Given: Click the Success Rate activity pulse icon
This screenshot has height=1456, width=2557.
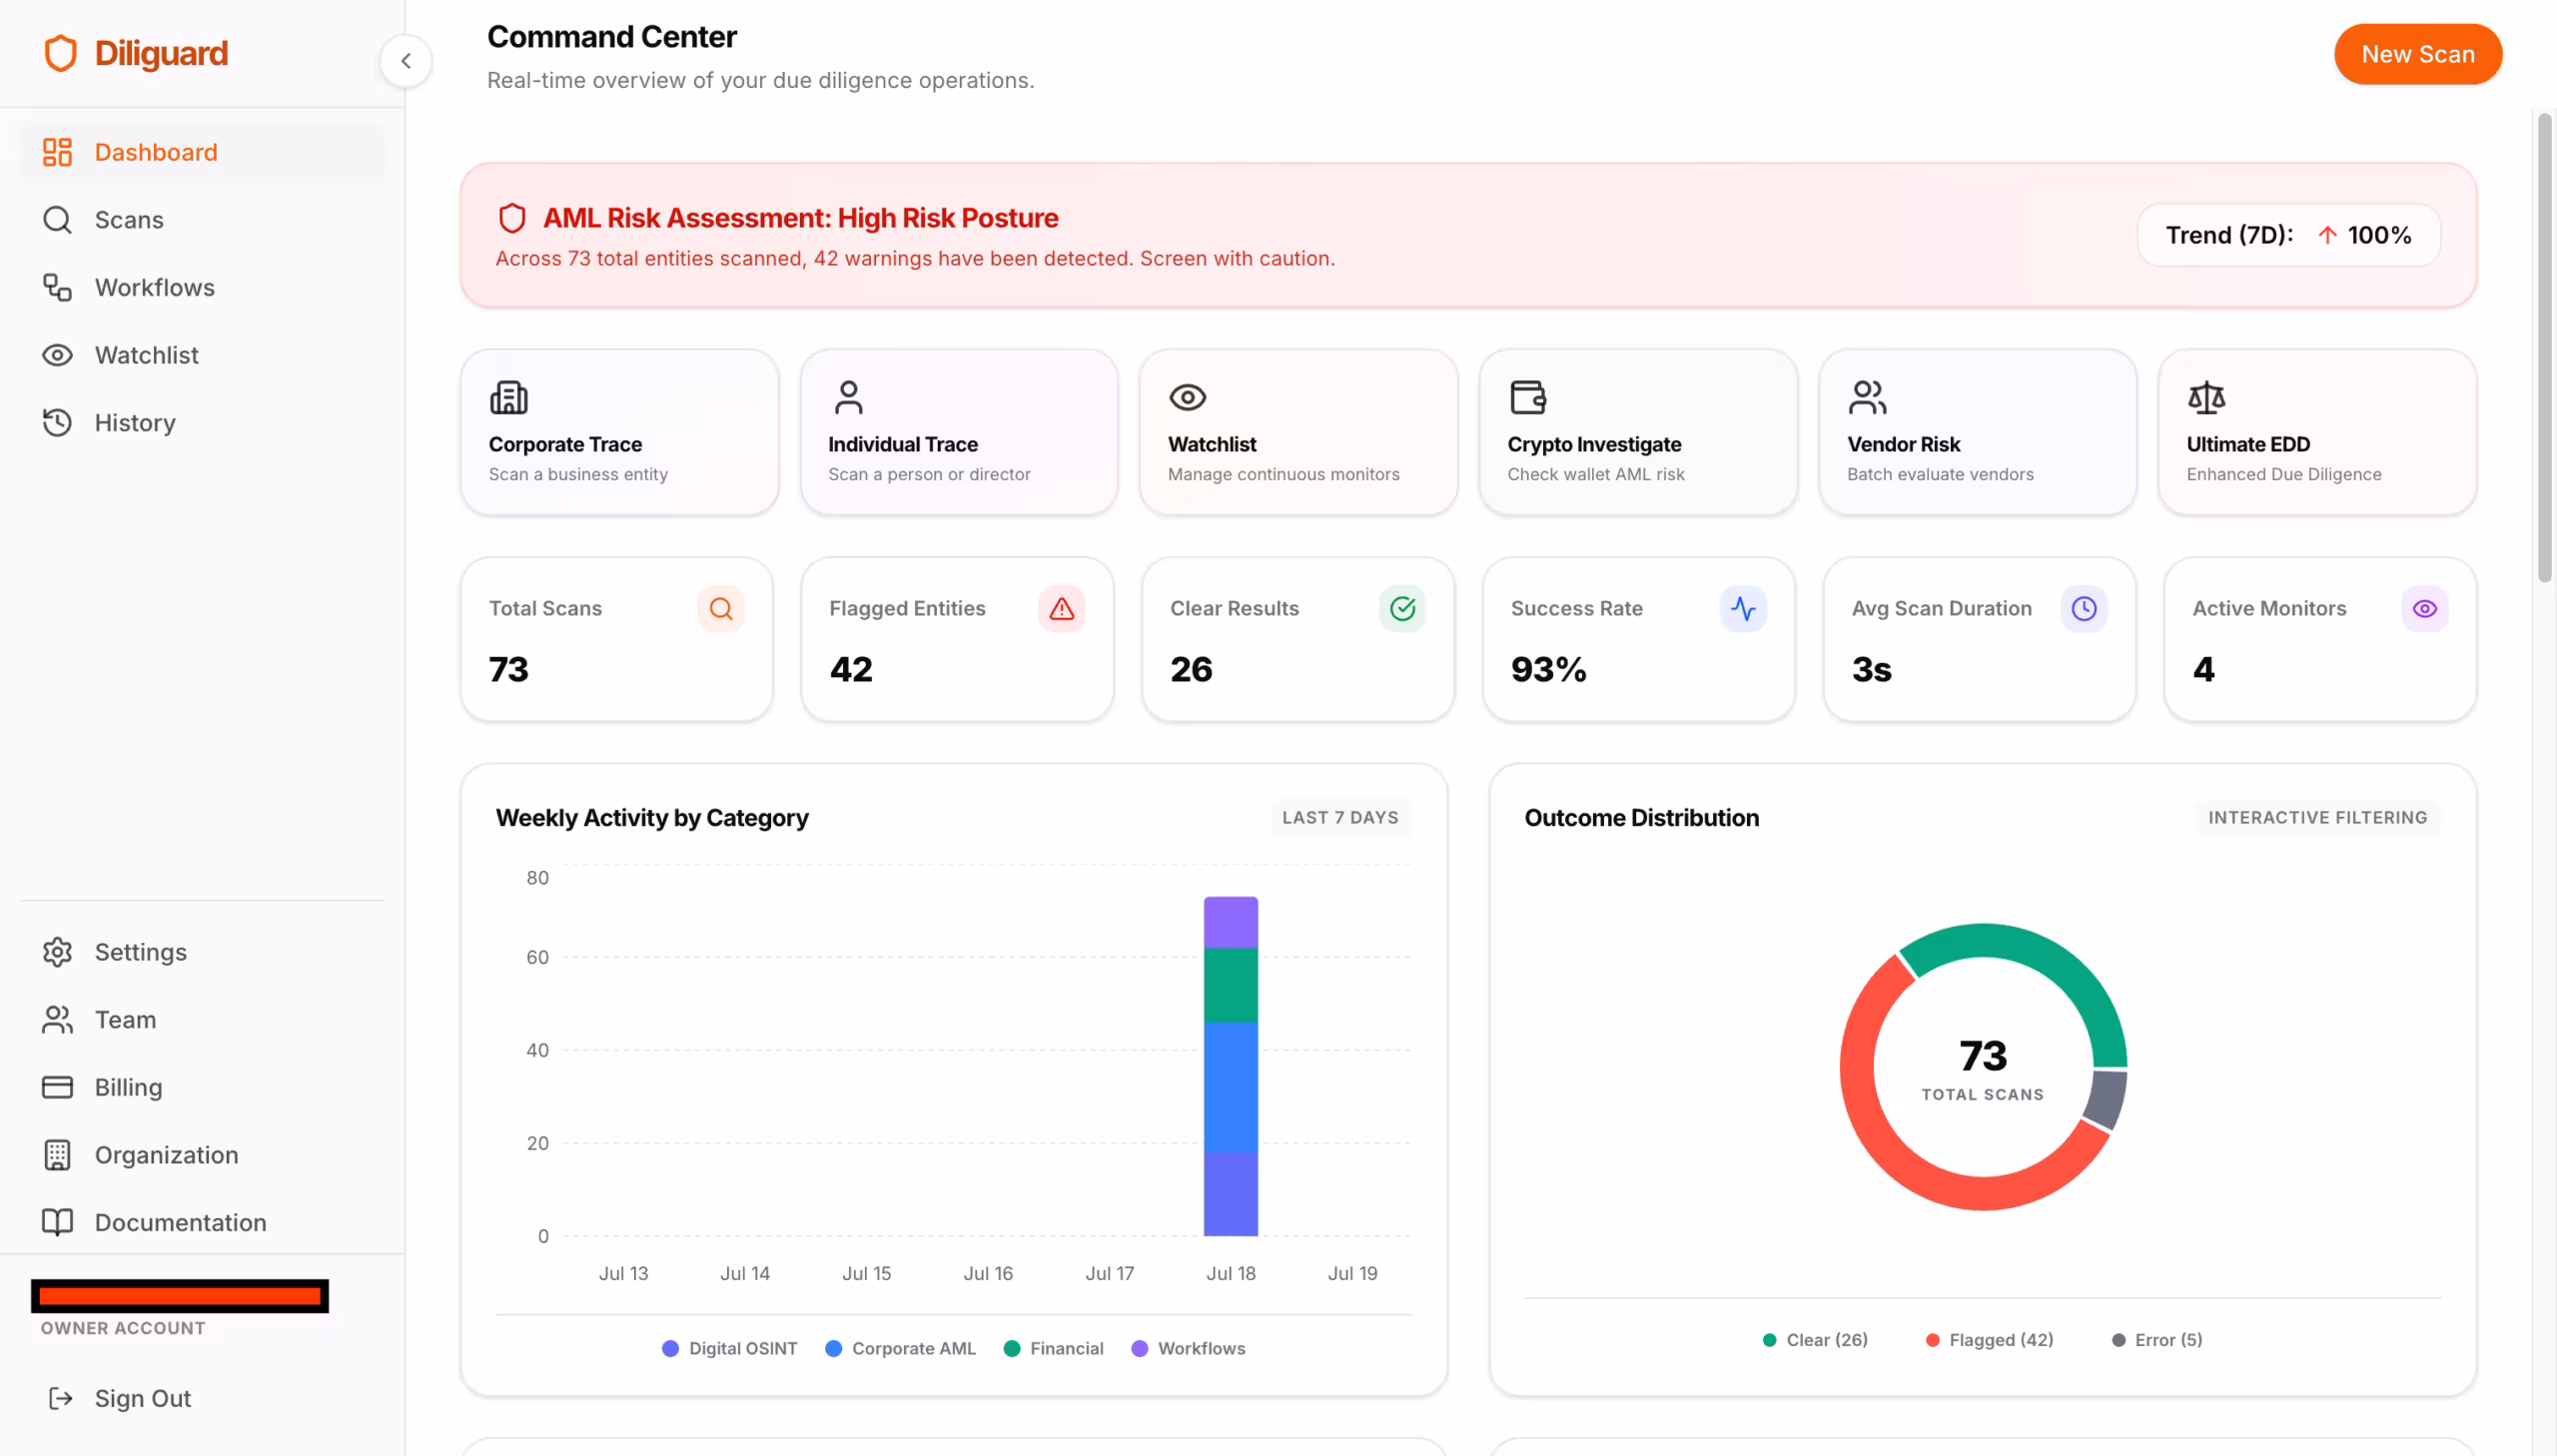Looking at the screenshot, I should click(1742, 608).
